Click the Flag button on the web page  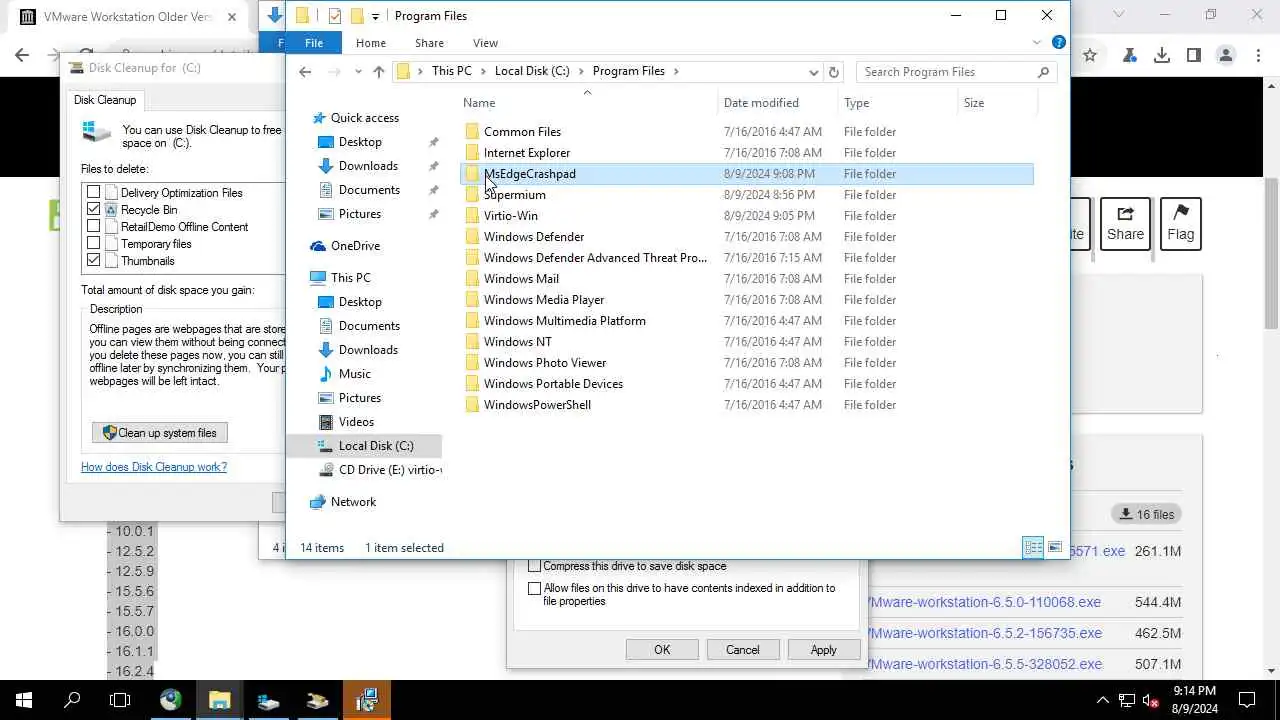click(1181, 224)
